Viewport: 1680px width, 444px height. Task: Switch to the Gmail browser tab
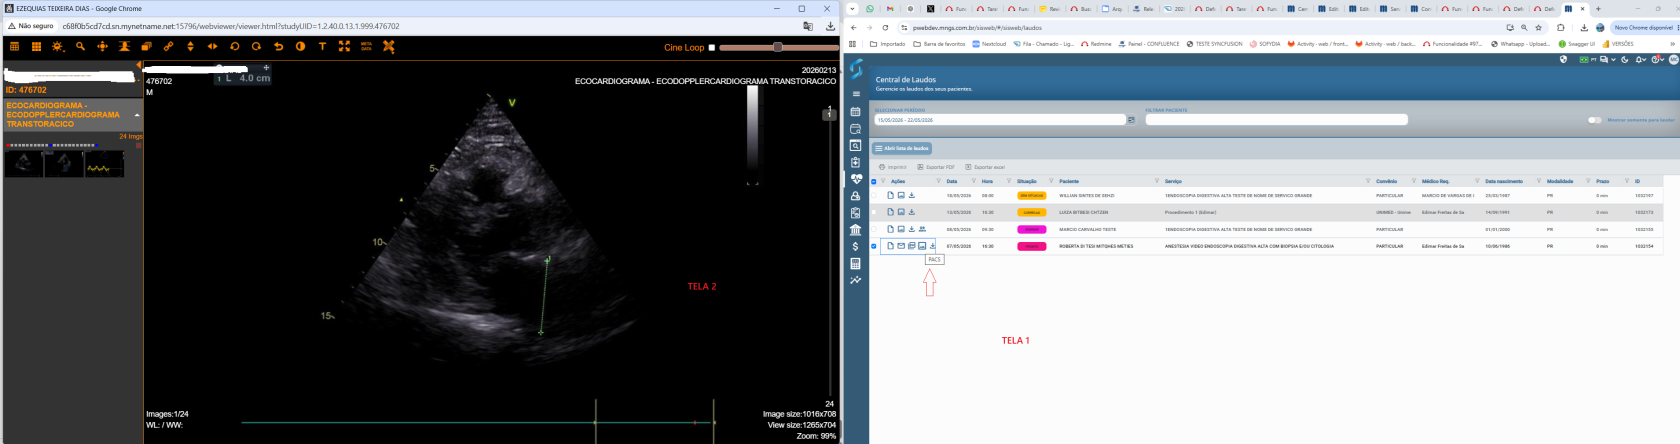point(890,9)
